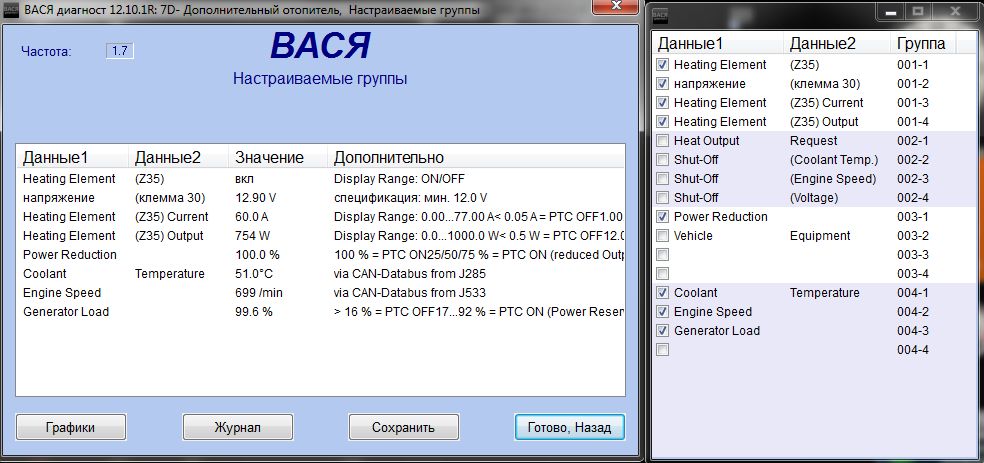Click the Группа column header in selector window
Viewport: 984px width, 463px height.
point(922,44)
